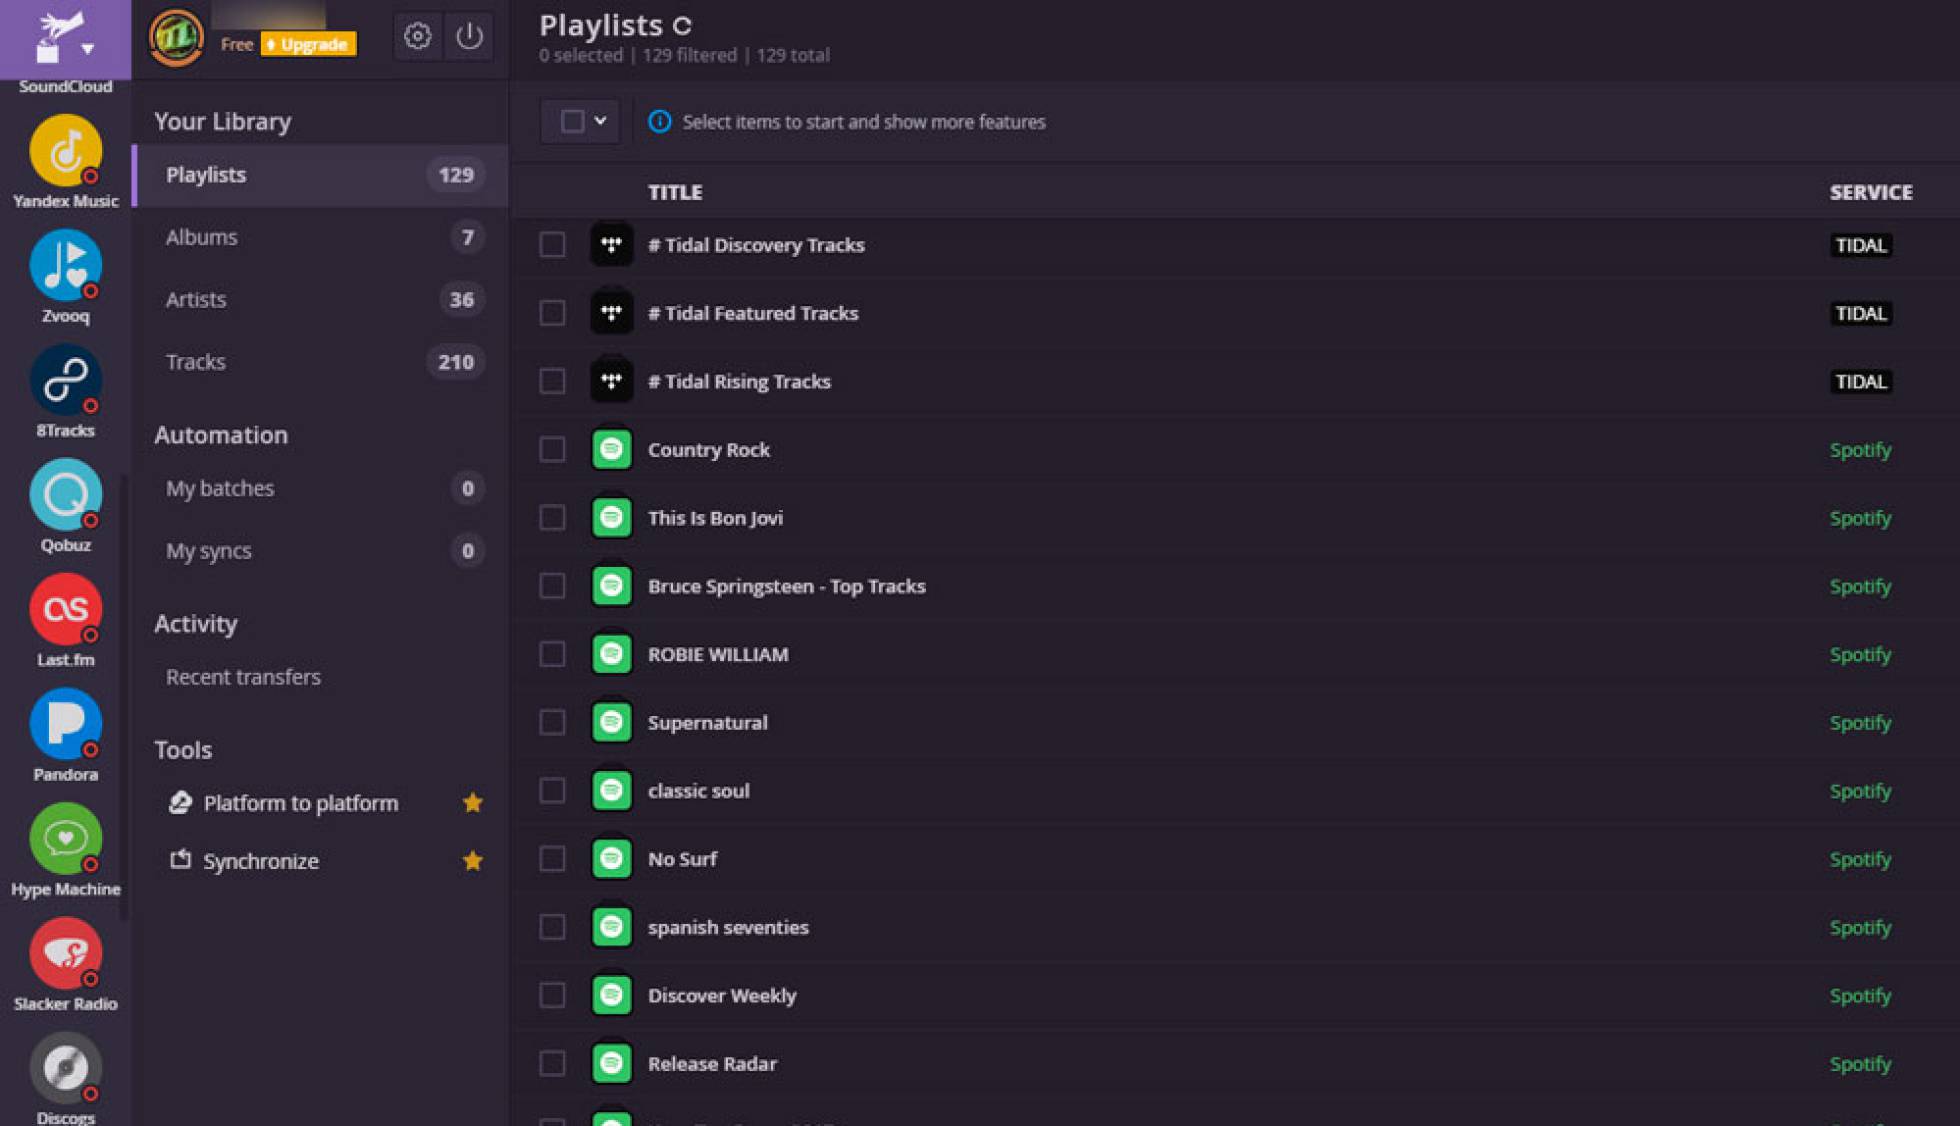Go to Tracks in Your Library
The image size is (1960, 1126).
pos(320,362)
